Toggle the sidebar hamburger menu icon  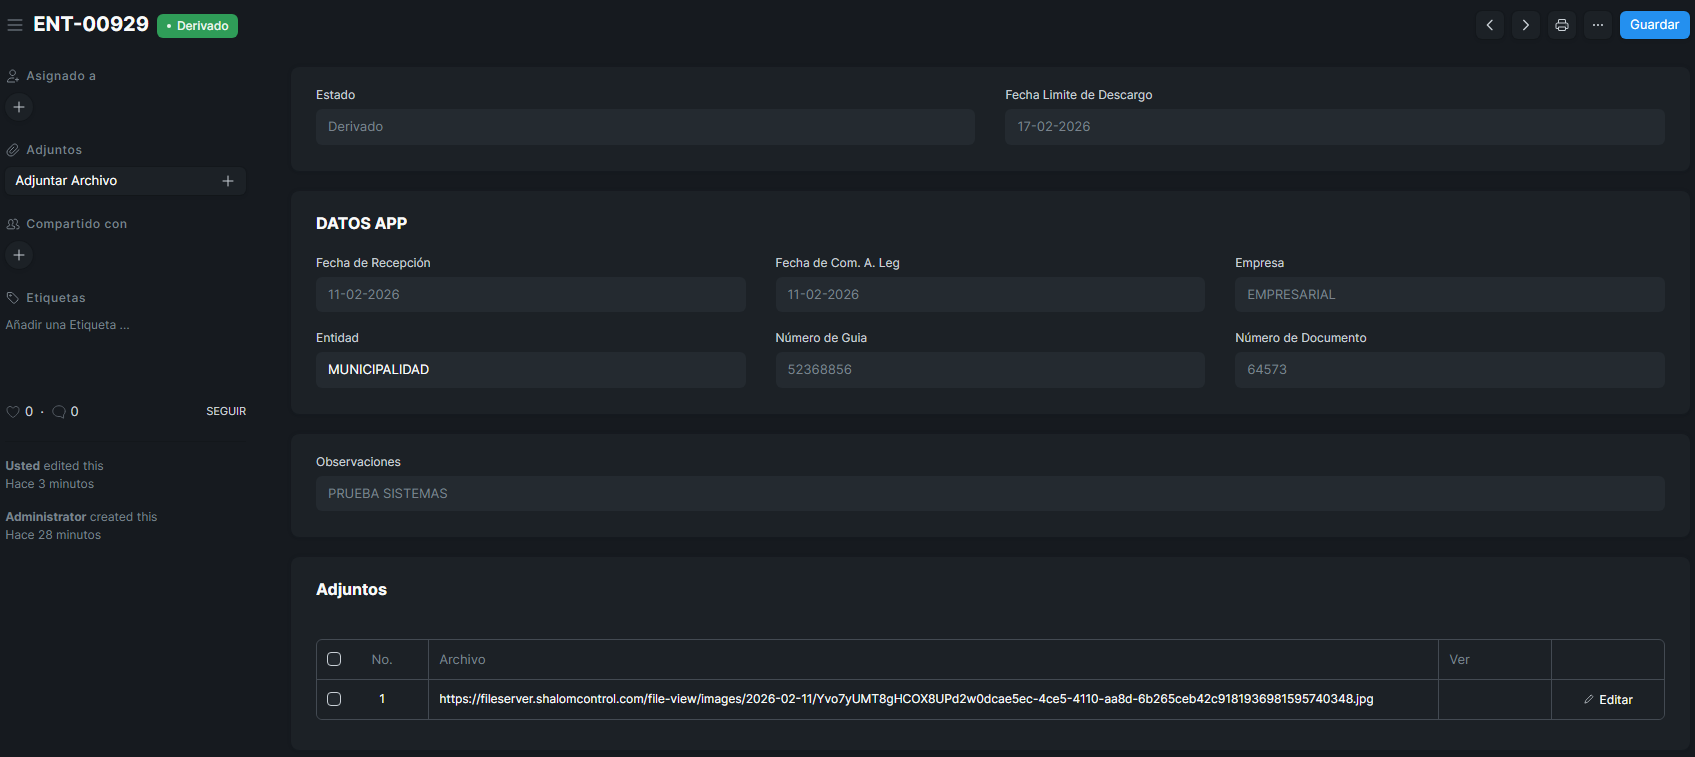click(x=15, y=25)
